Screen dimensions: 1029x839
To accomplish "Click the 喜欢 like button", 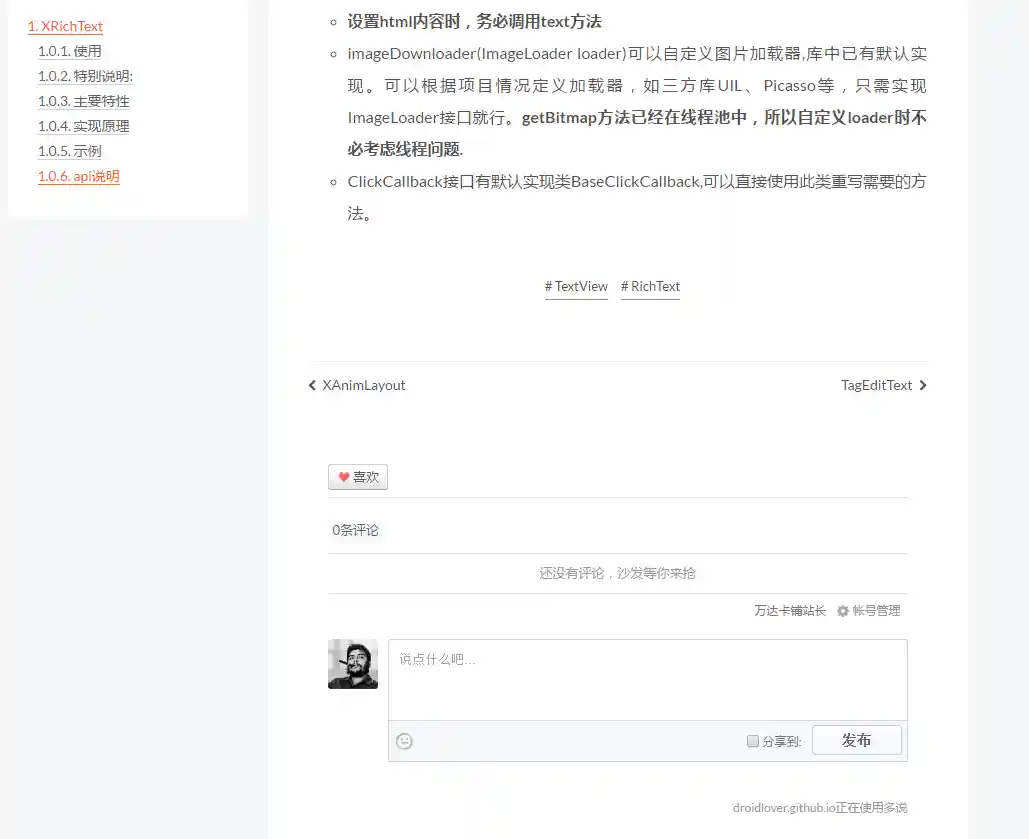I will (x=357, y=477).
